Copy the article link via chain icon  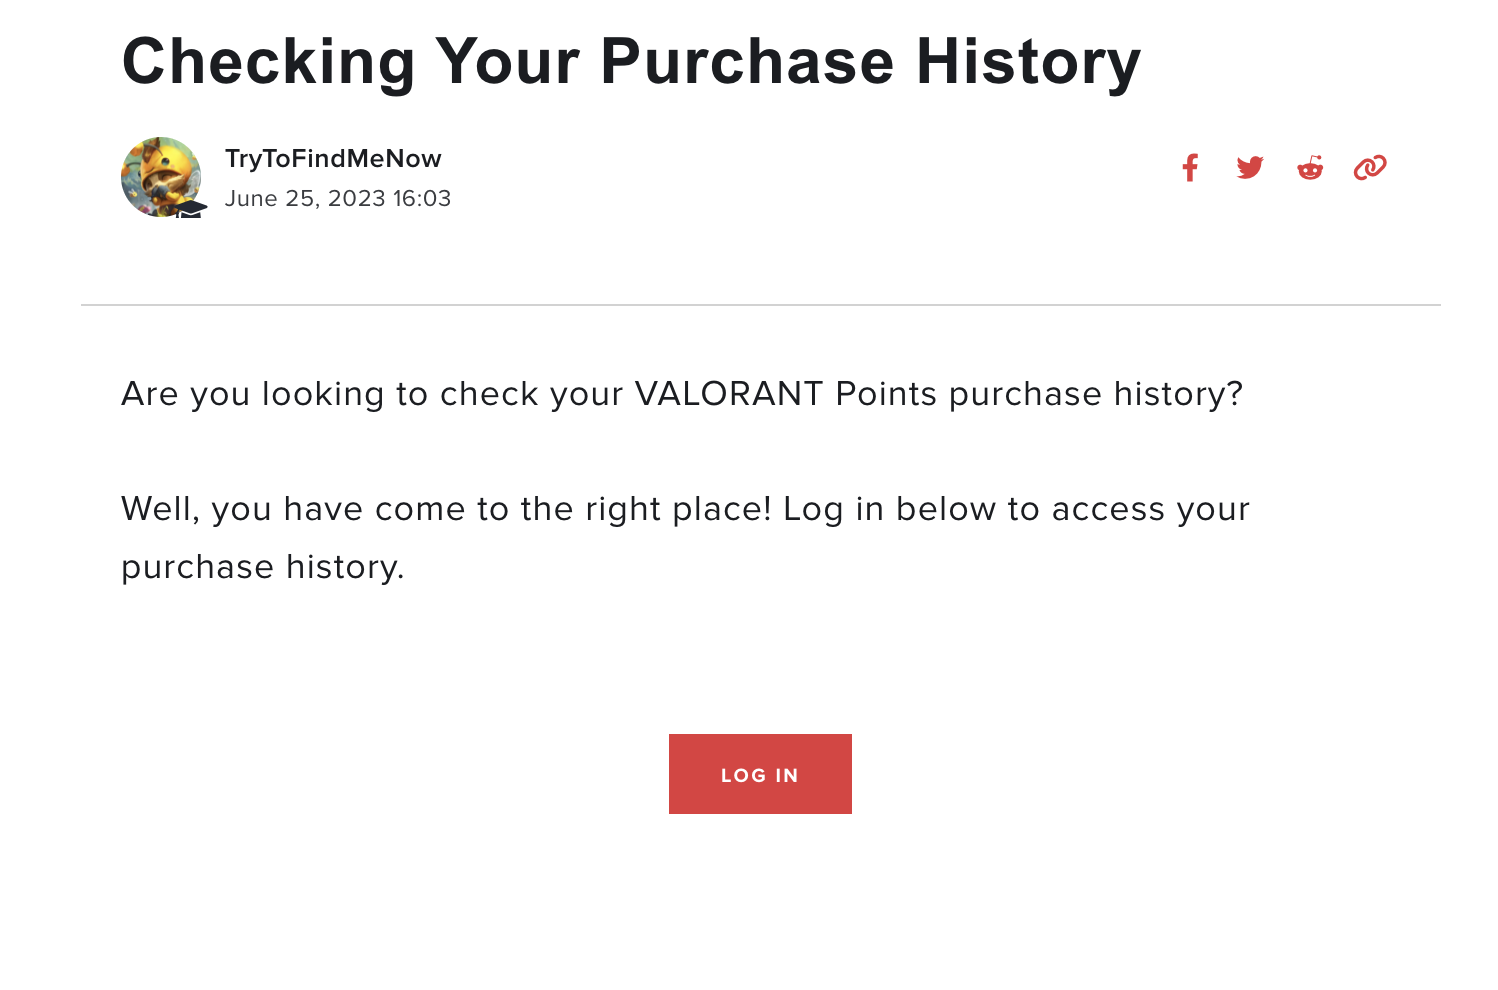(x=1370, y=168)
